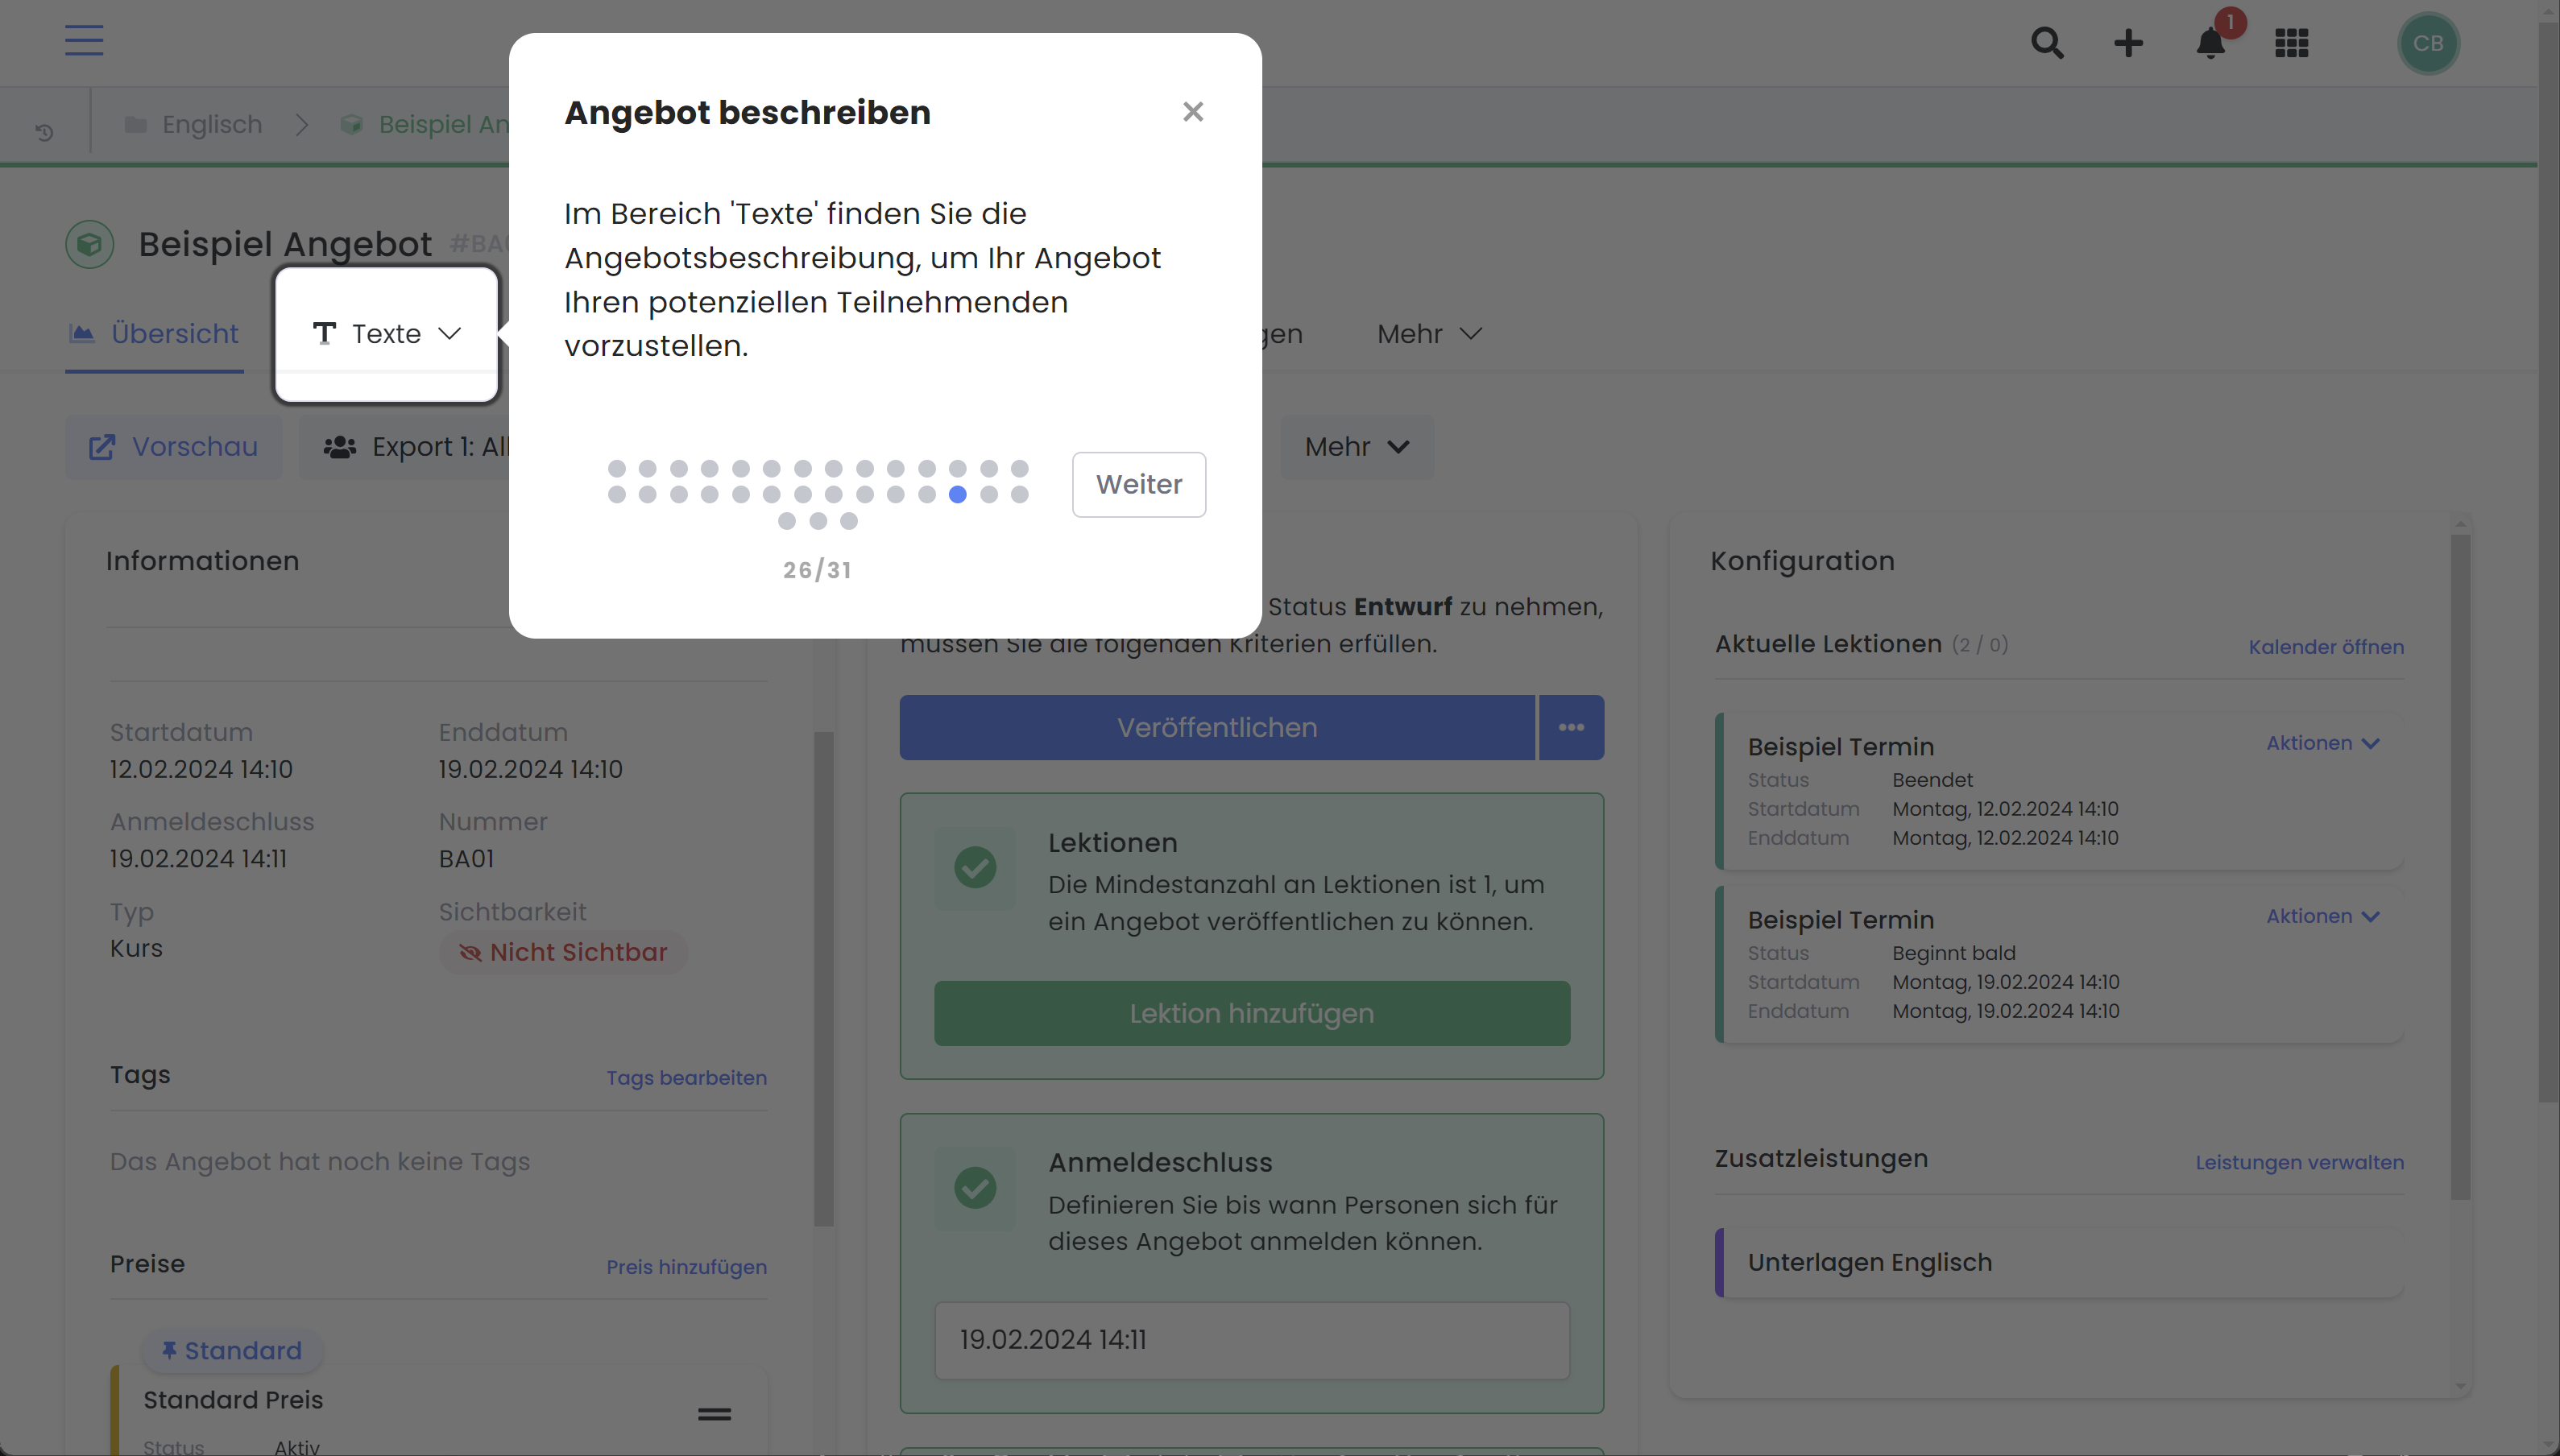Click the Tags bearbeiten link
Screen dimensions: 2560x1456
point(686,1077)
